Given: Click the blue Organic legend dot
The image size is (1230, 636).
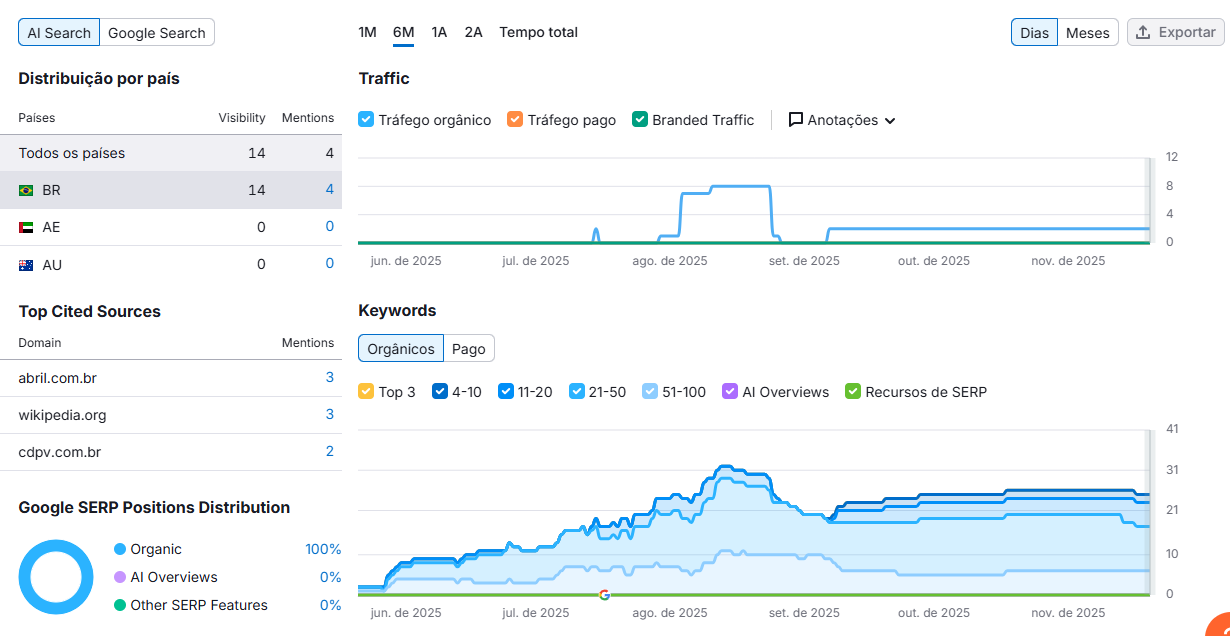Looking at the screenshot, I should point(120,549).
